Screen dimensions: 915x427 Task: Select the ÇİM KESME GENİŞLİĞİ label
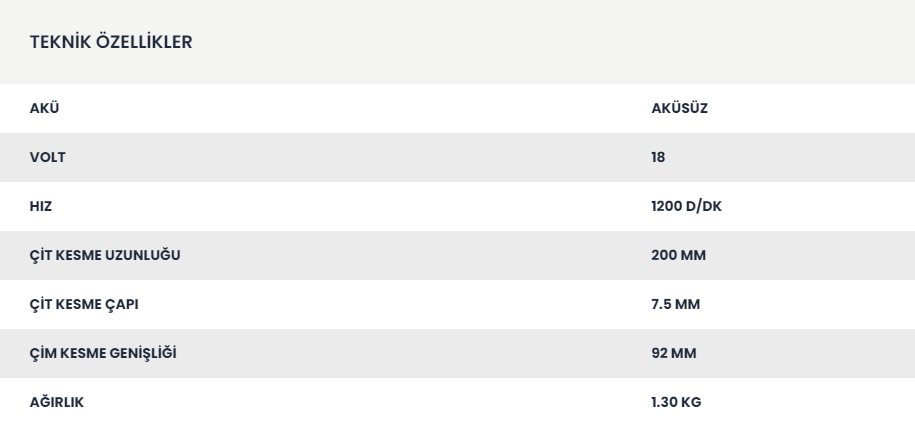103,354
